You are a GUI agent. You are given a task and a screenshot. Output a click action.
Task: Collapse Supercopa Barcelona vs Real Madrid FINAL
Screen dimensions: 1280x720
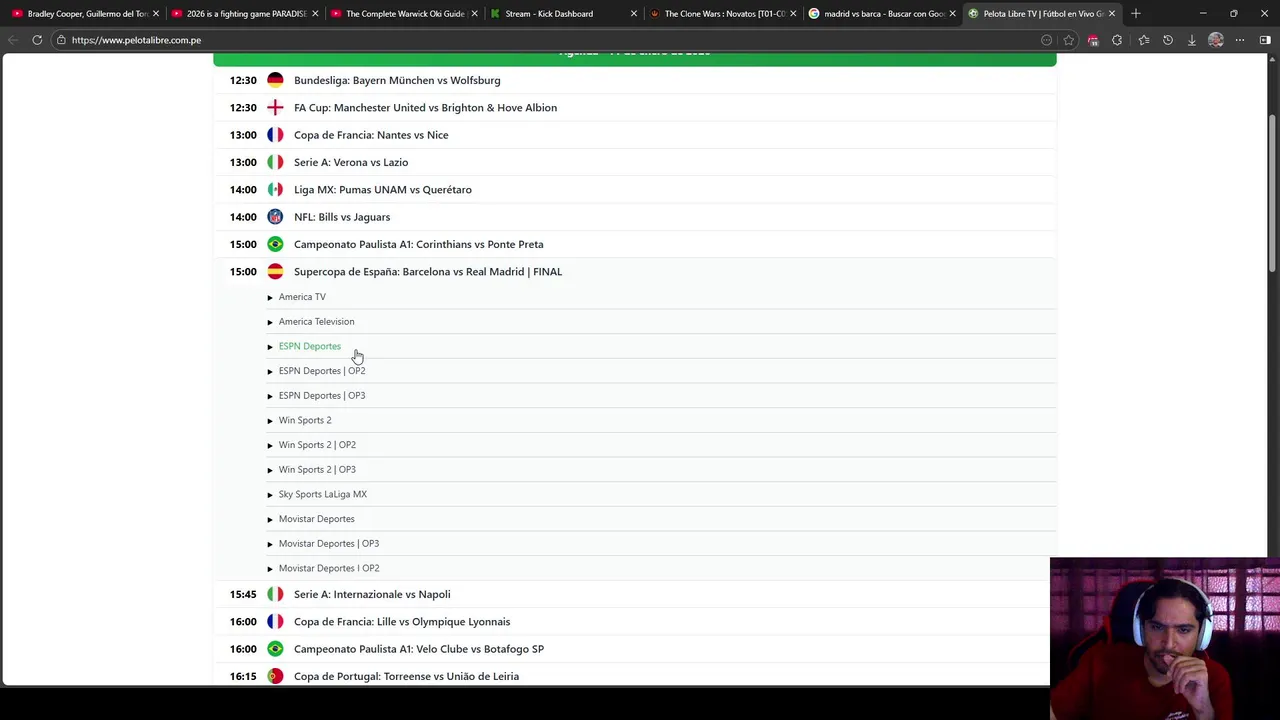pyautogui.click(x=634, y=271)
